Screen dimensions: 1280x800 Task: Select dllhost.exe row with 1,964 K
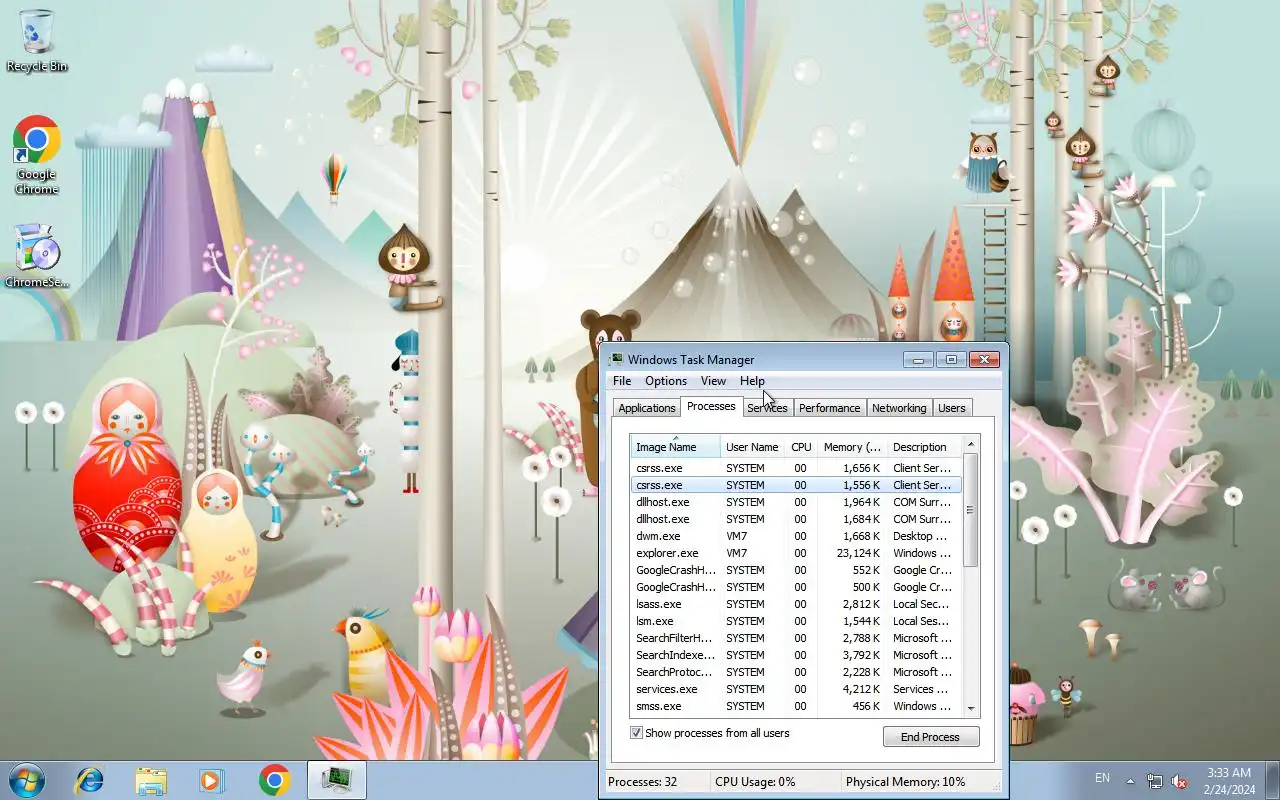pyautogui.click(x=796, y=502)
